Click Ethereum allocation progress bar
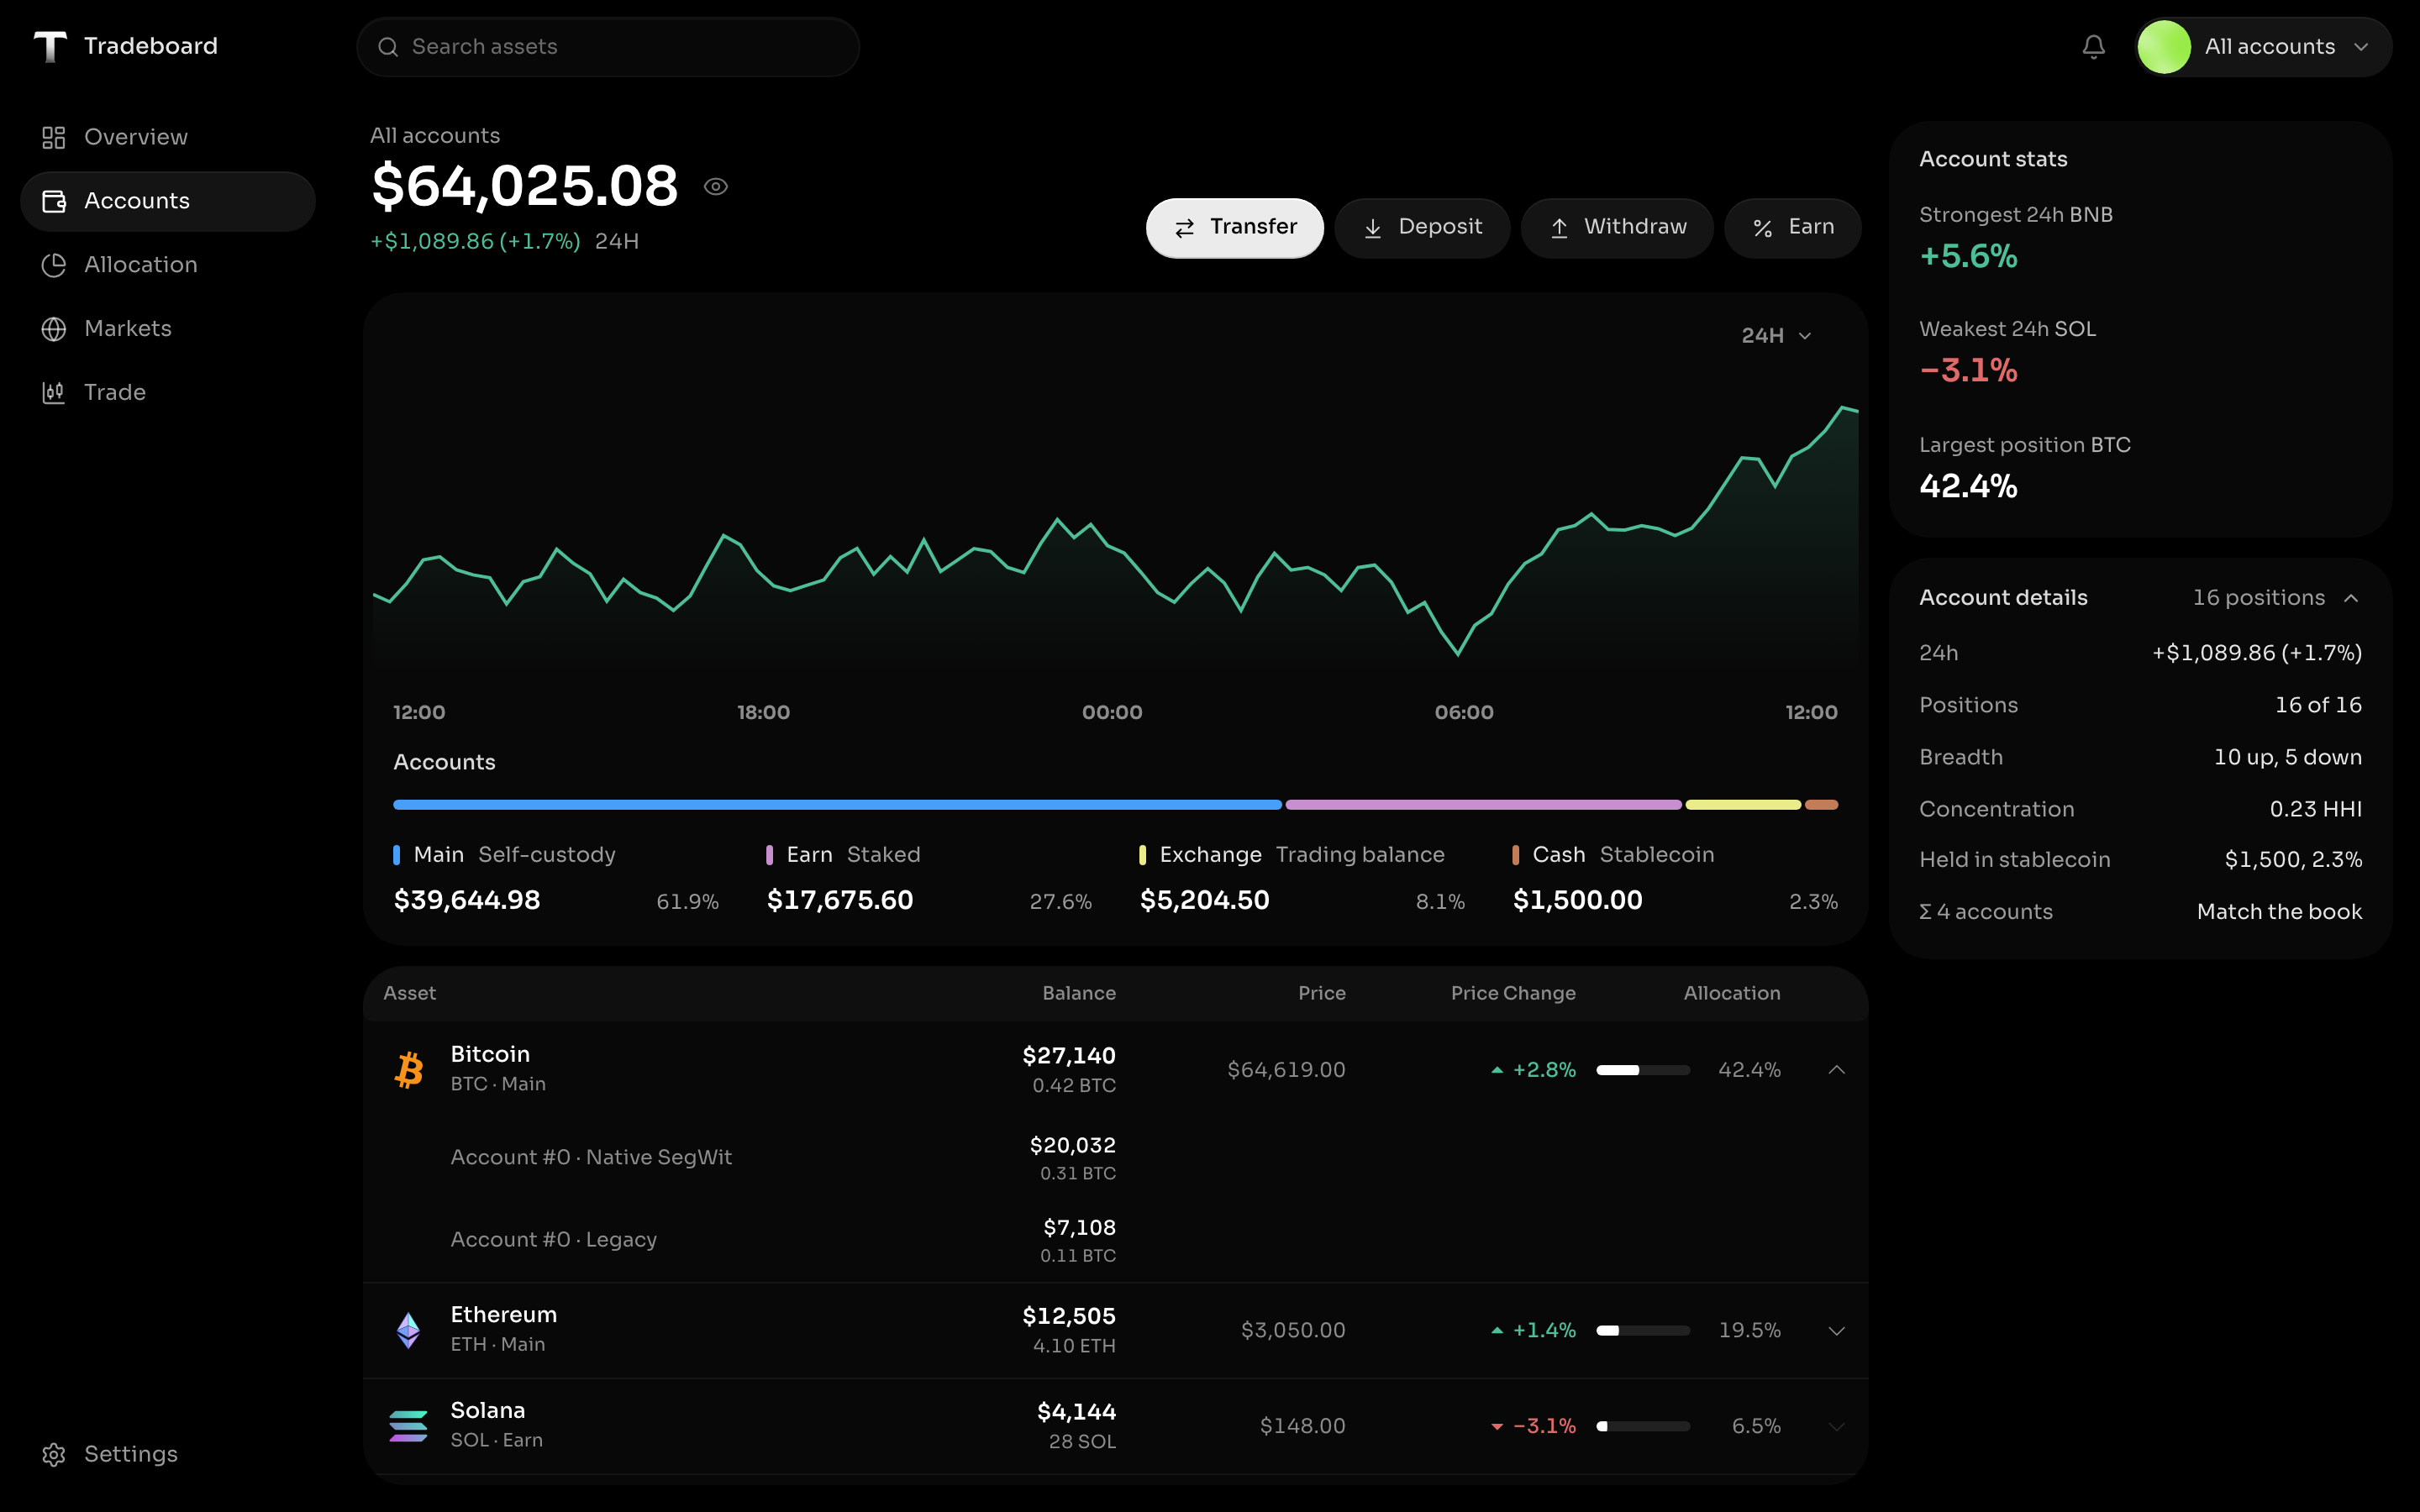This screenshot has width=2420, height=1512. (x=1643, y=1331)
